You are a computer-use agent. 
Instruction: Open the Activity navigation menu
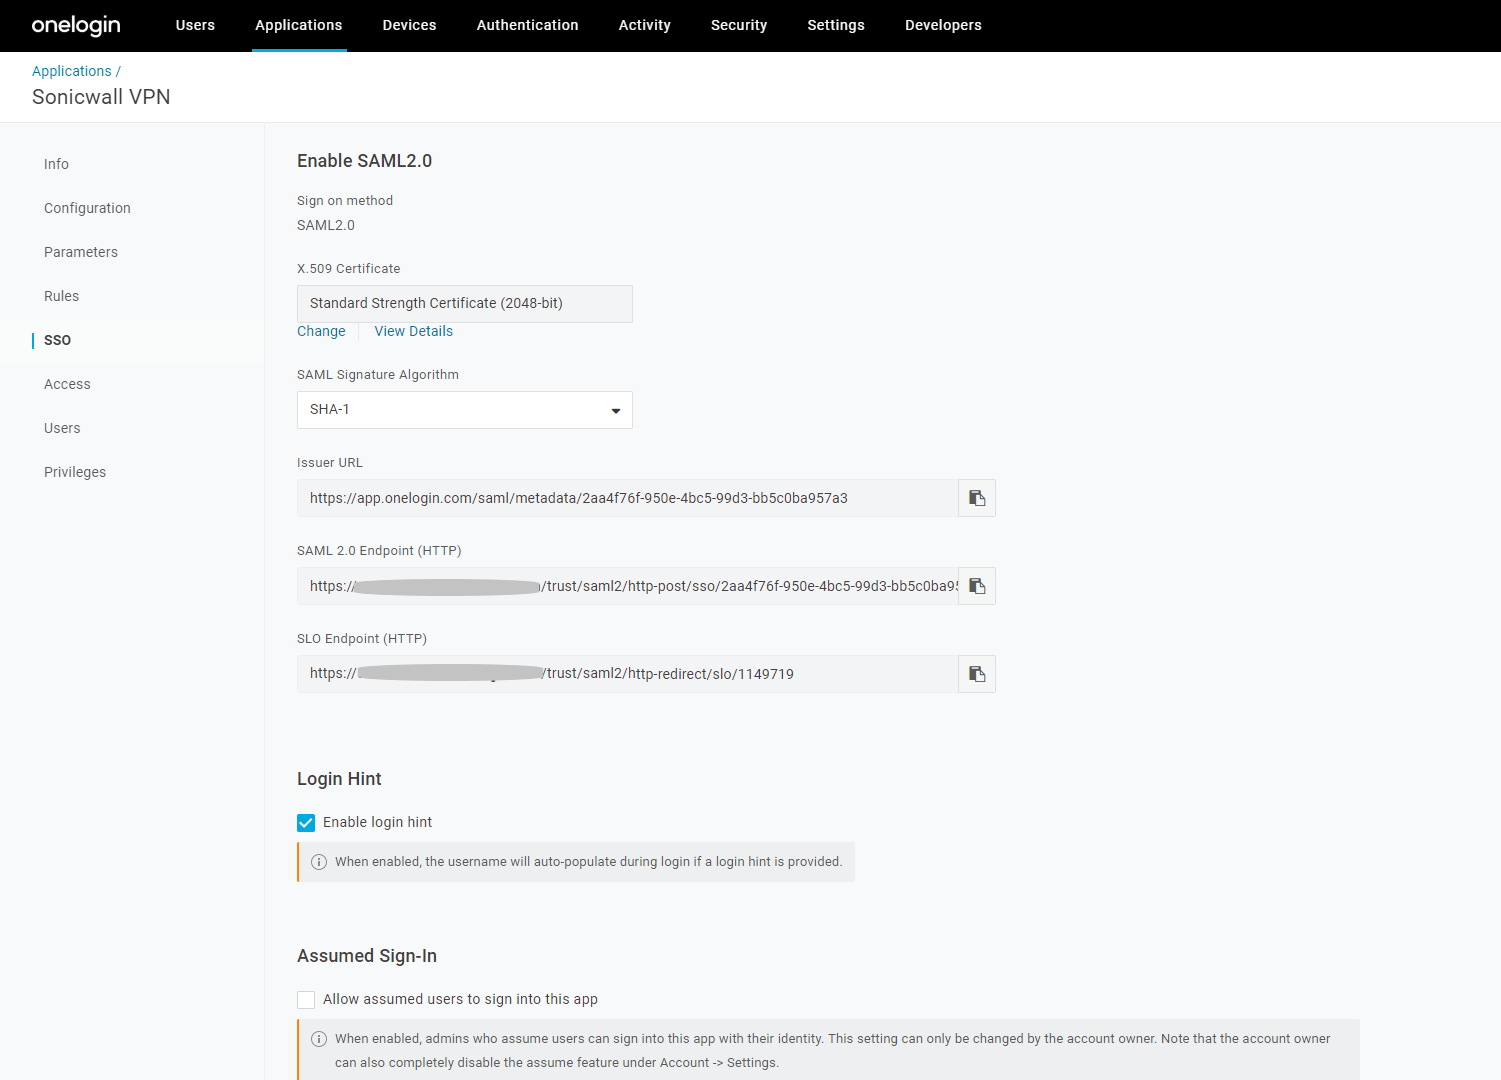(x=644, y=25)
